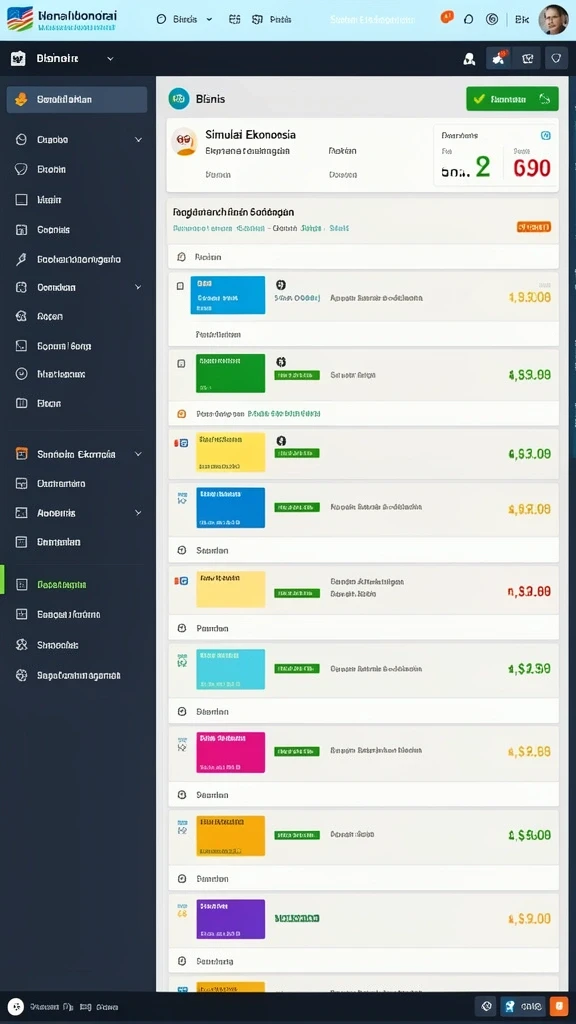Expand the Simulasi Ekonomia sidebar section chevron

tap(138, 454)
